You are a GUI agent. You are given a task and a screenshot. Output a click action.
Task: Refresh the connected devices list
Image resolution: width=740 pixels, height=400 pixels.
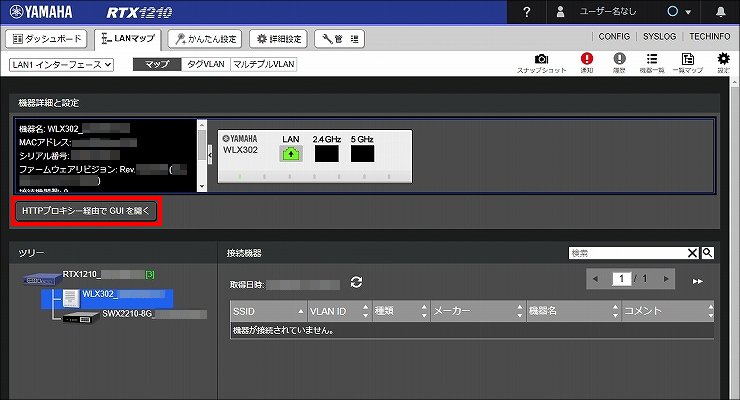[356, 282]
